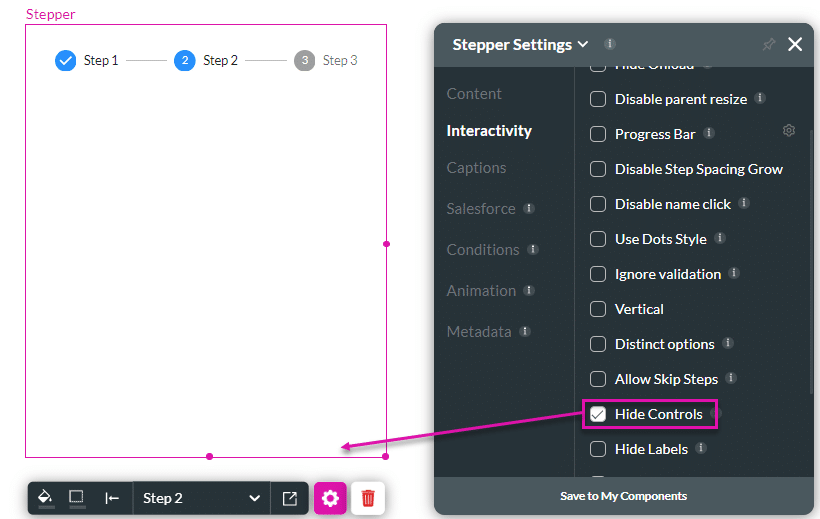
Task: Expand the Stepper Settings title dropdown
Action: tap(583, 44)
